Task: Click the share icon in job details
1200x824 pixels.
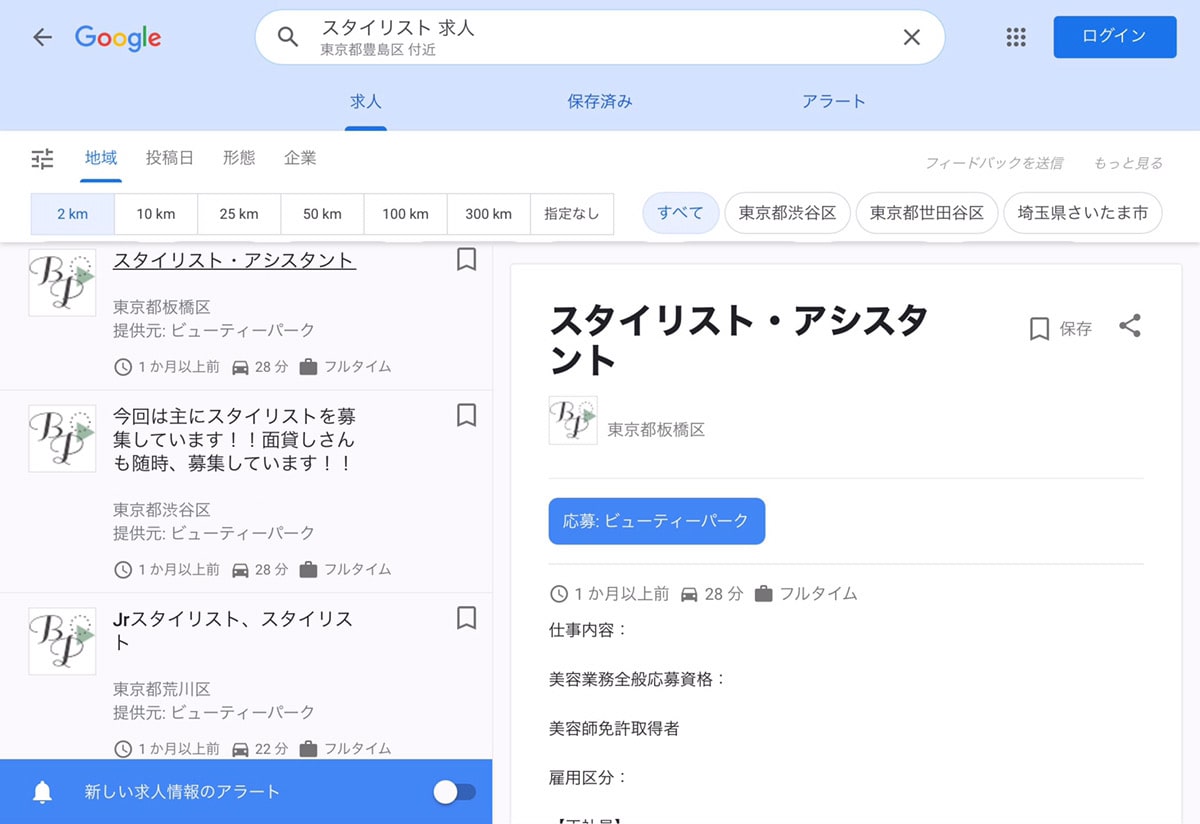Action: (x=1130, y=327)
